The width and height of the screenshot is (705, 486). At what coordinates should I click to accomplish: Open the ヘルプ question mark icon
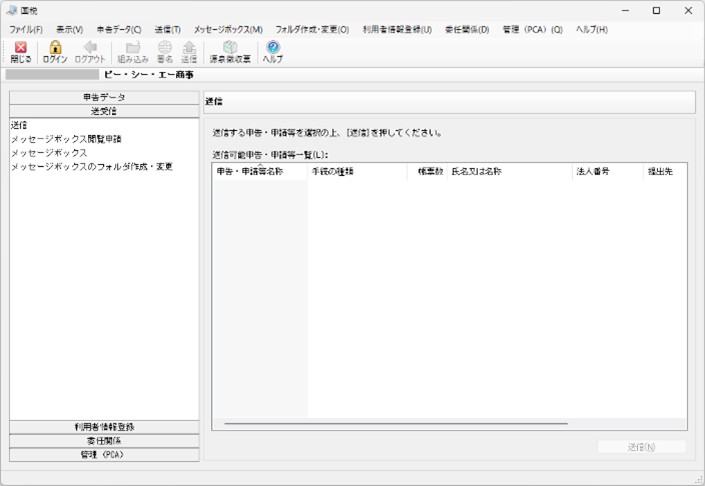click(x=273, y=47)
